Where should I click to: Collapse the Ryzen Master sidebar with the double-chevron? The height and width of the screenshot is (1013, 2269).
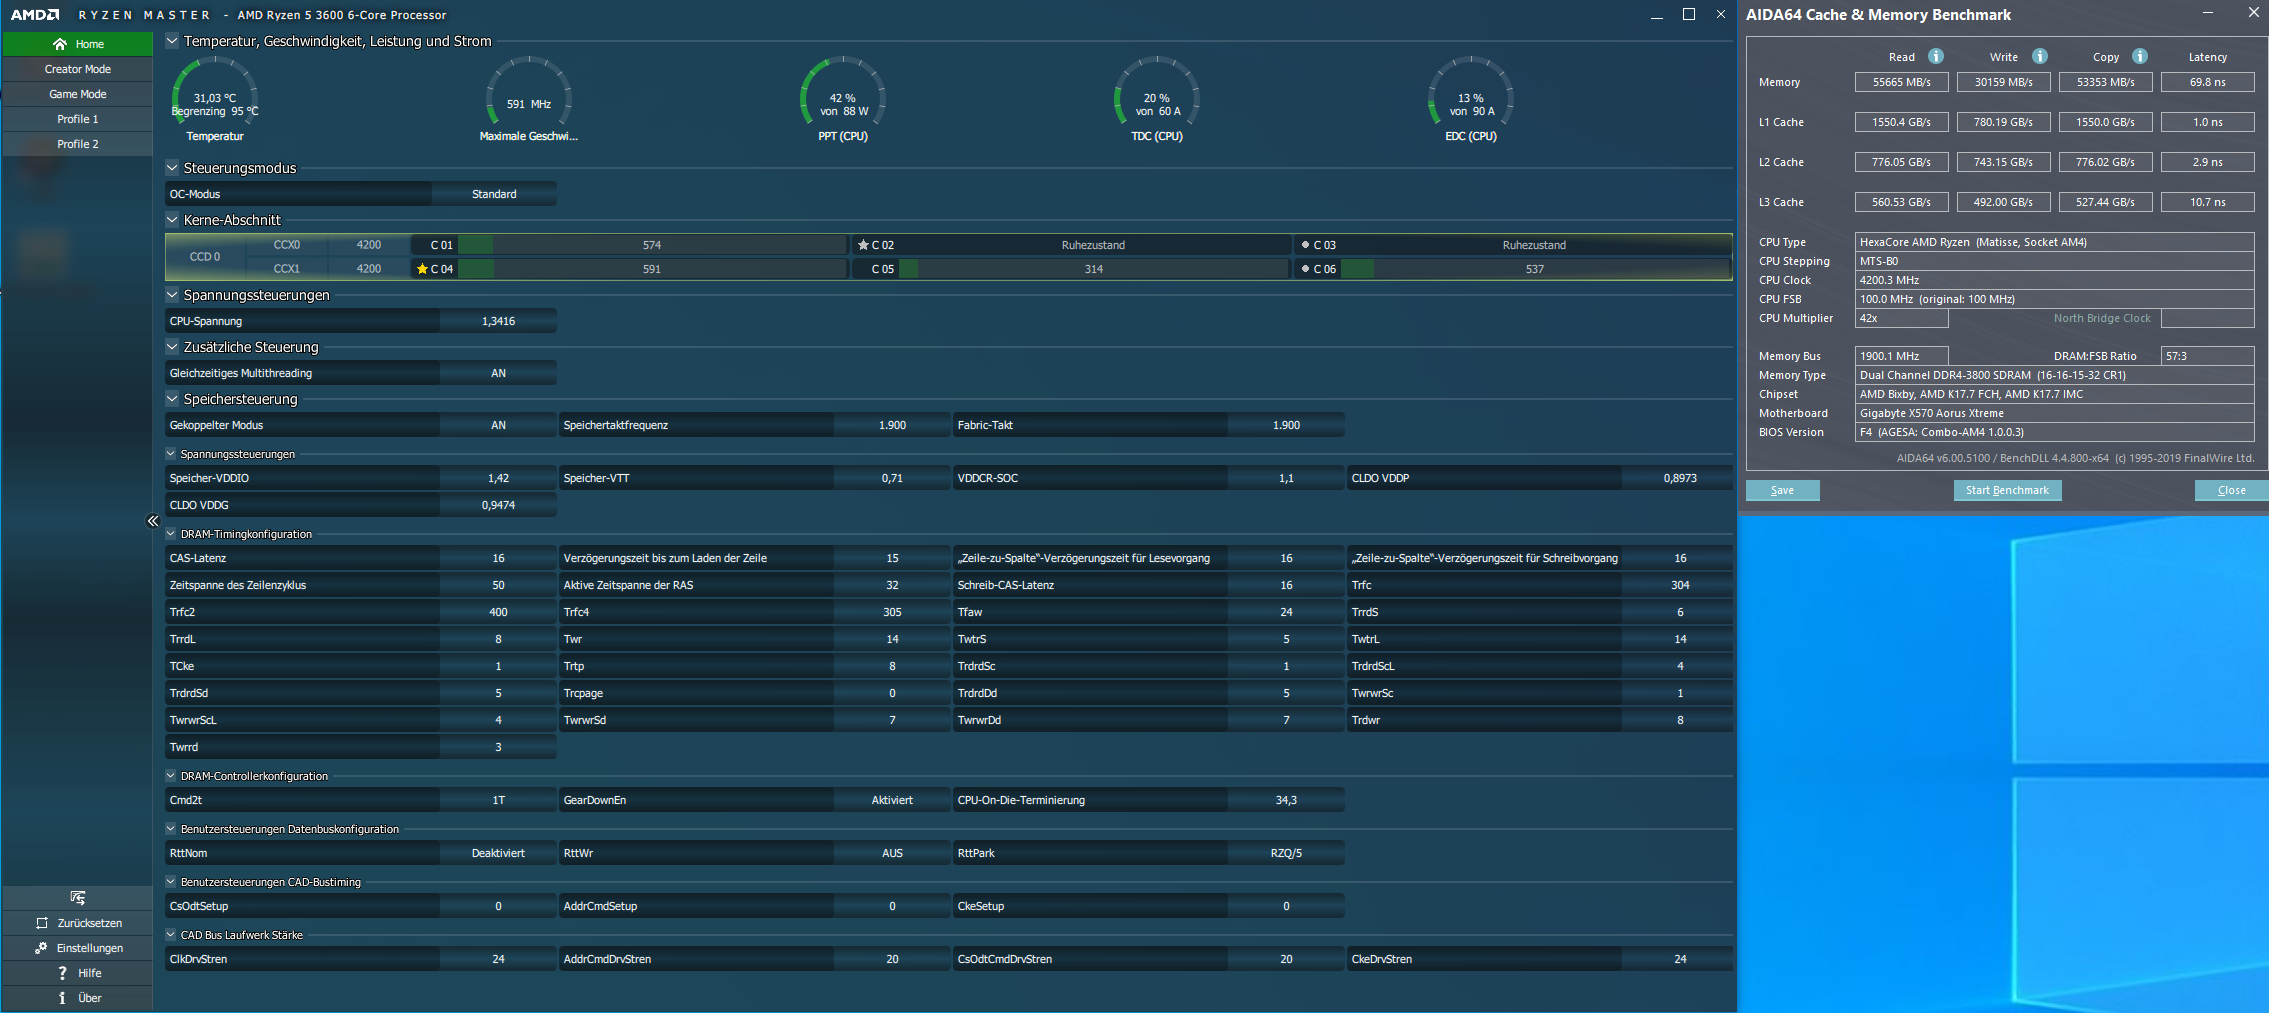point(152,521)
